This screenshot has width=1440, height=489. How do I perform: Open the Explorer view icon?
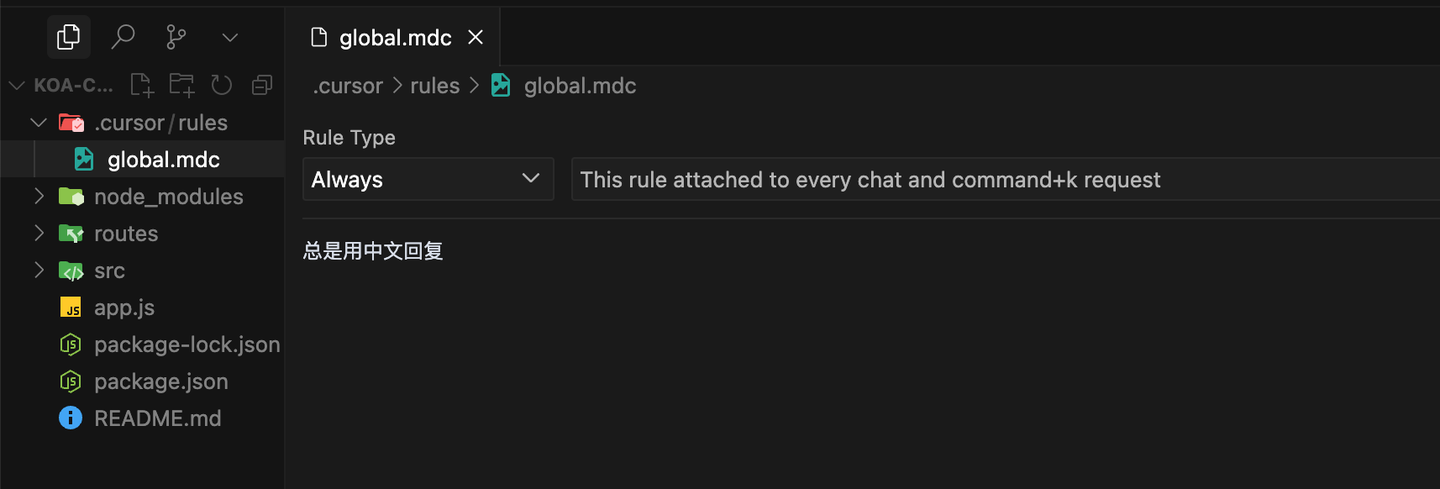click(x=69, y=38)
